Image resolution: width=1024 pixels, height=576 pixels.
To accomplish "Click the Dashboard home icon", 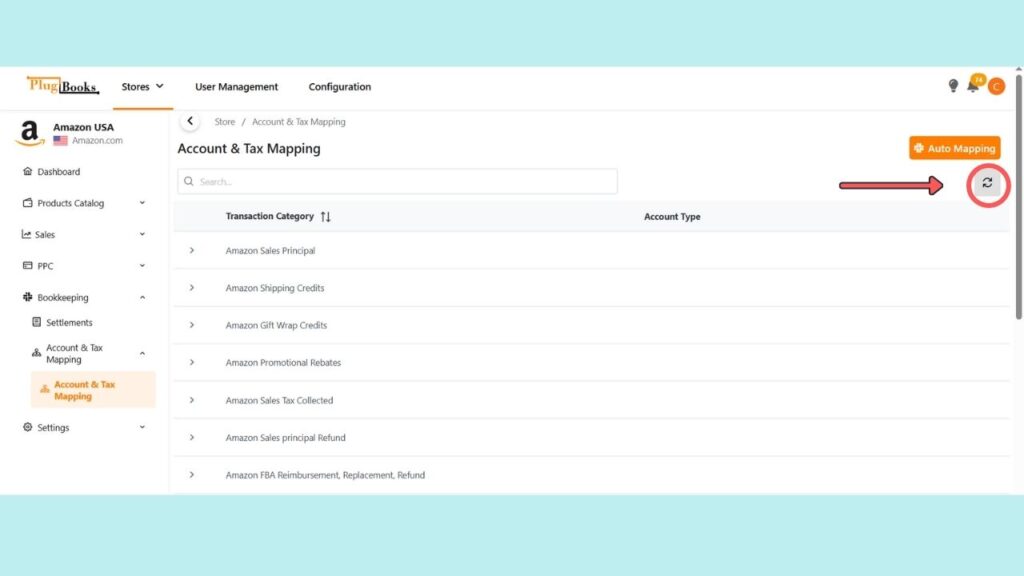I will pos(27,171).
